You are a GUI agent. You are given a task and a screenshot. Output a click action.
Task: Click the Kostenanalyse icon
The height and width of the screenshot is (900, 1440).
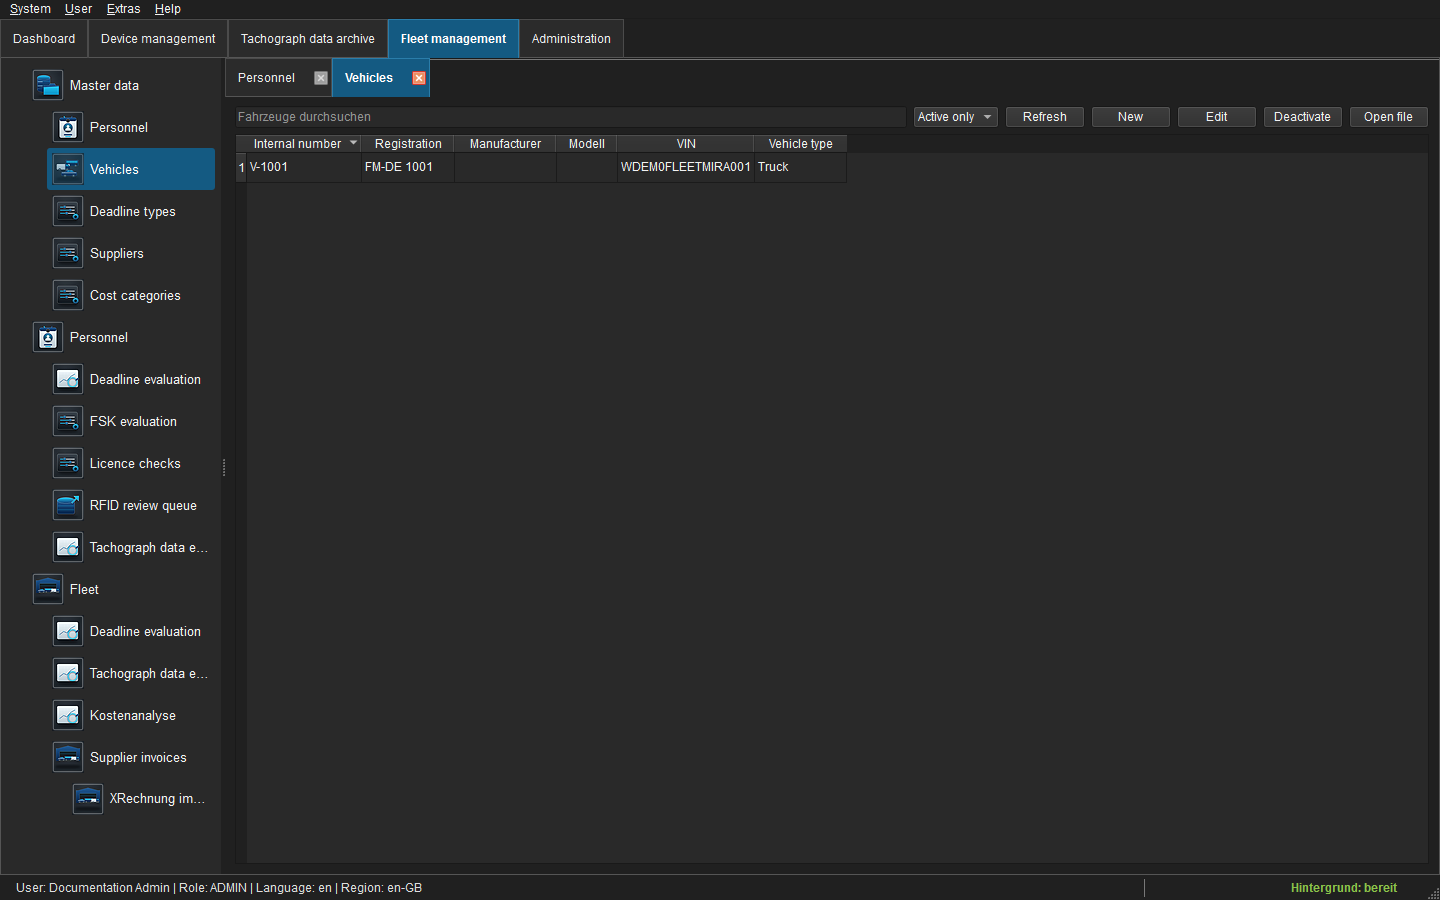(x=68, y=715)
